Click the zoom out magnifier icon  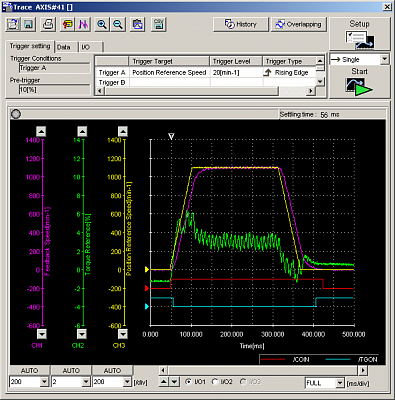[x=118, y=24]
